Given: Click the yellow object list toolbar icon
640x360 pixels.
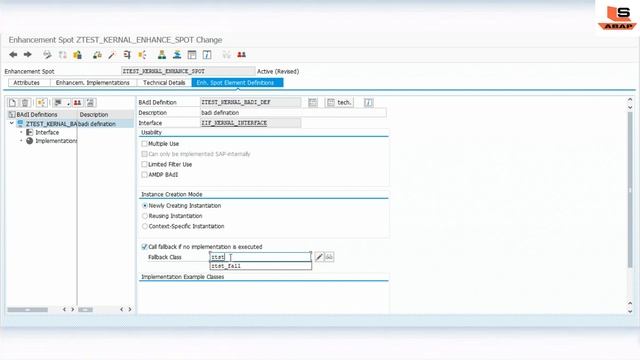Looking at the screenshot, I should pos(142,55).
